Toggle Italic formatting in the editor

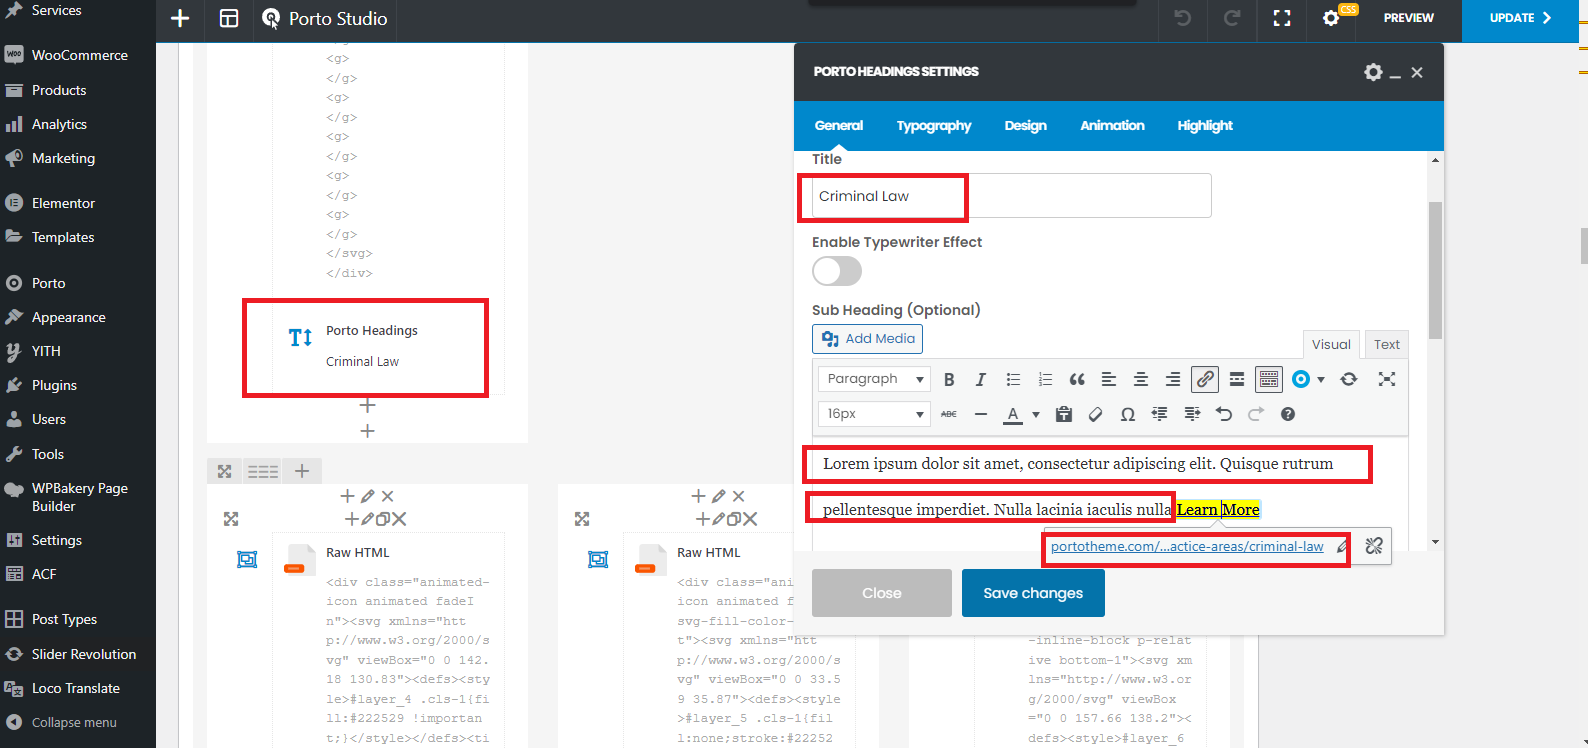pos(981,379)
